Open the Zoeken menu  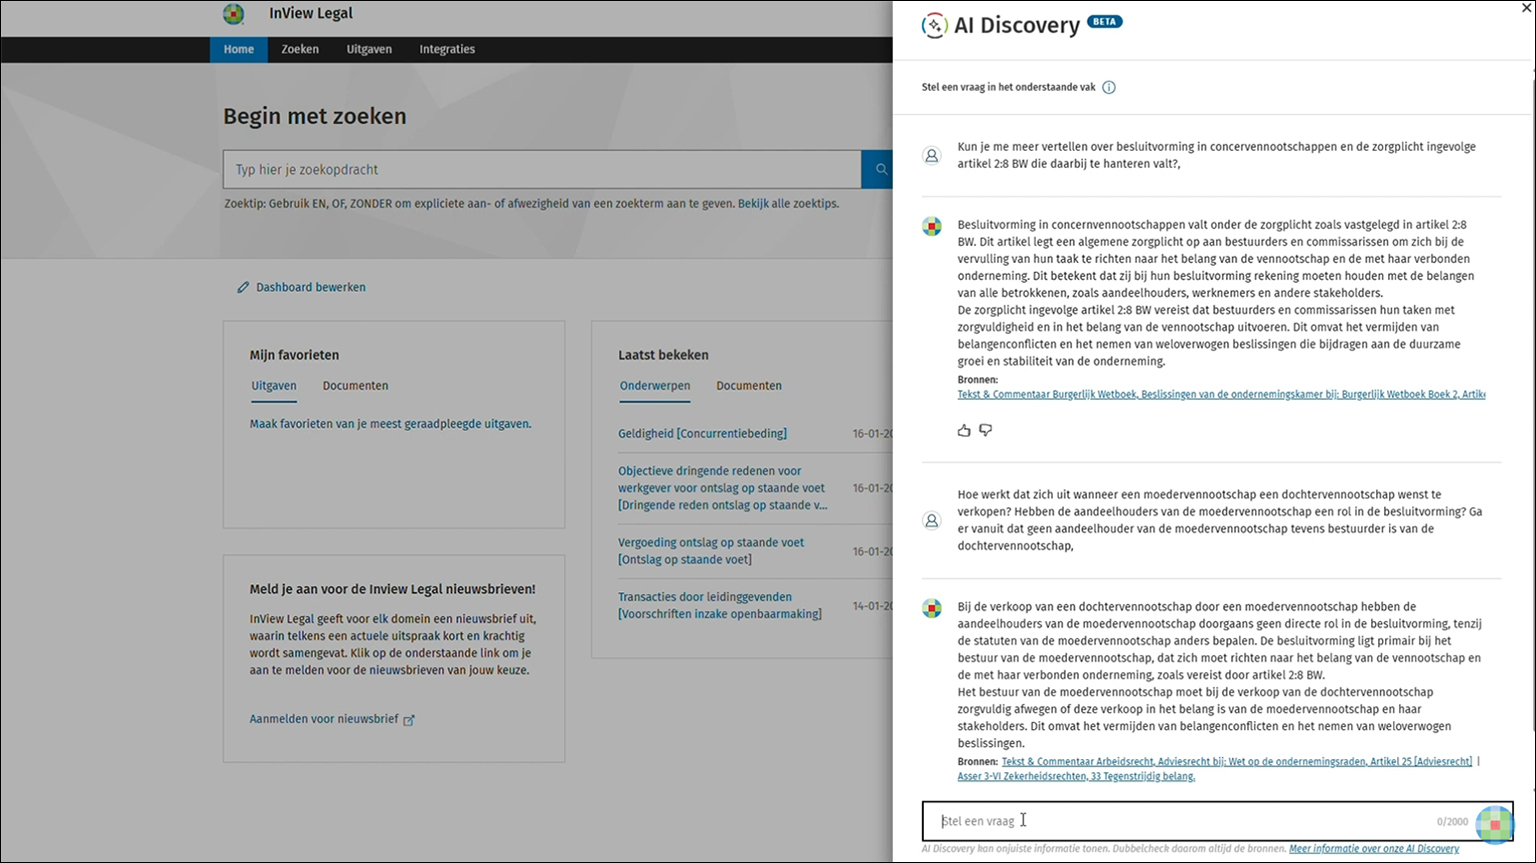(x=300, y=49)
